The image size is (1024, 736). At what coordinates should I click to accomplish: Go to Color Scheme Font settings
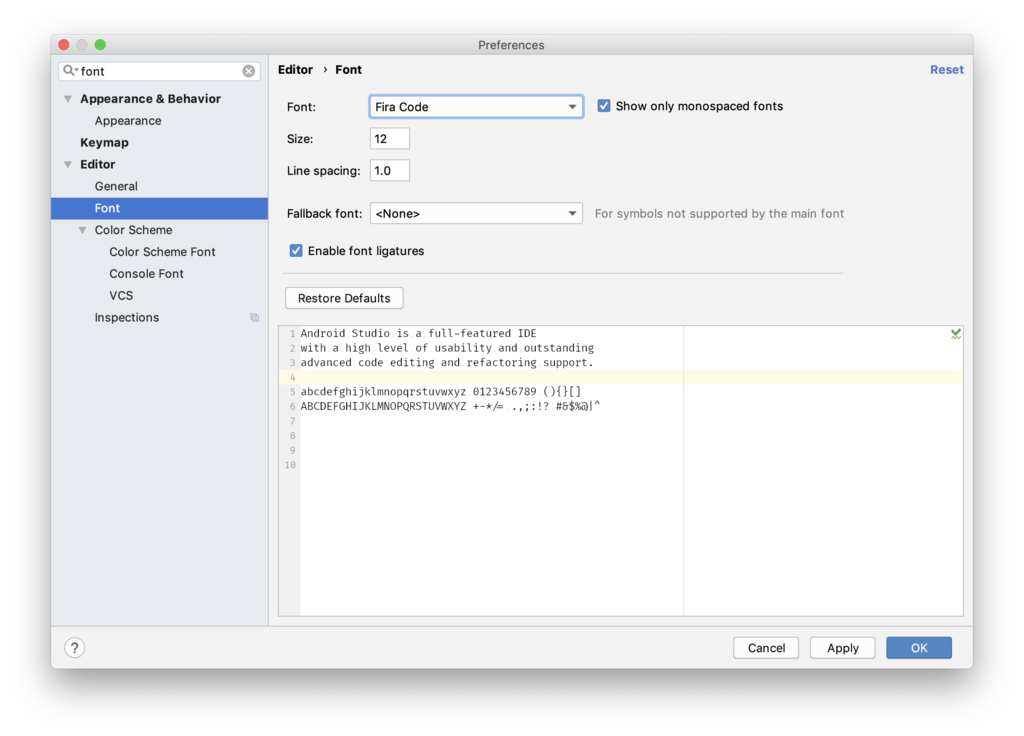[162, 252]
